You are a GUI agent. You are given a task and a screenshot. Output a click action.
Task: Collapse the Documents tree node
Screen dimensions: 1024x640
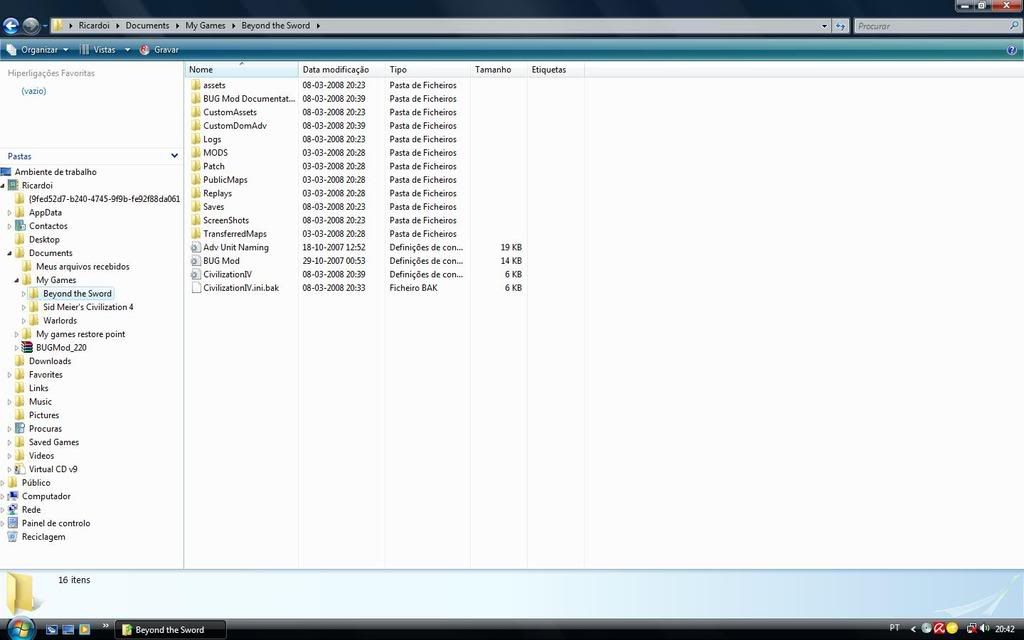tap(10, 253)
